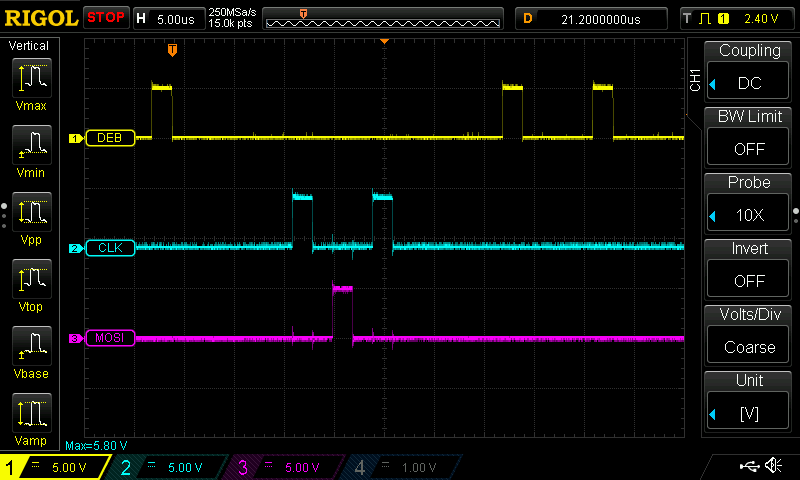Image resolution: width=800 pixels, height=480 pixels.
Task: Select the Vbase measurement icon
Action: pos(32,346)
